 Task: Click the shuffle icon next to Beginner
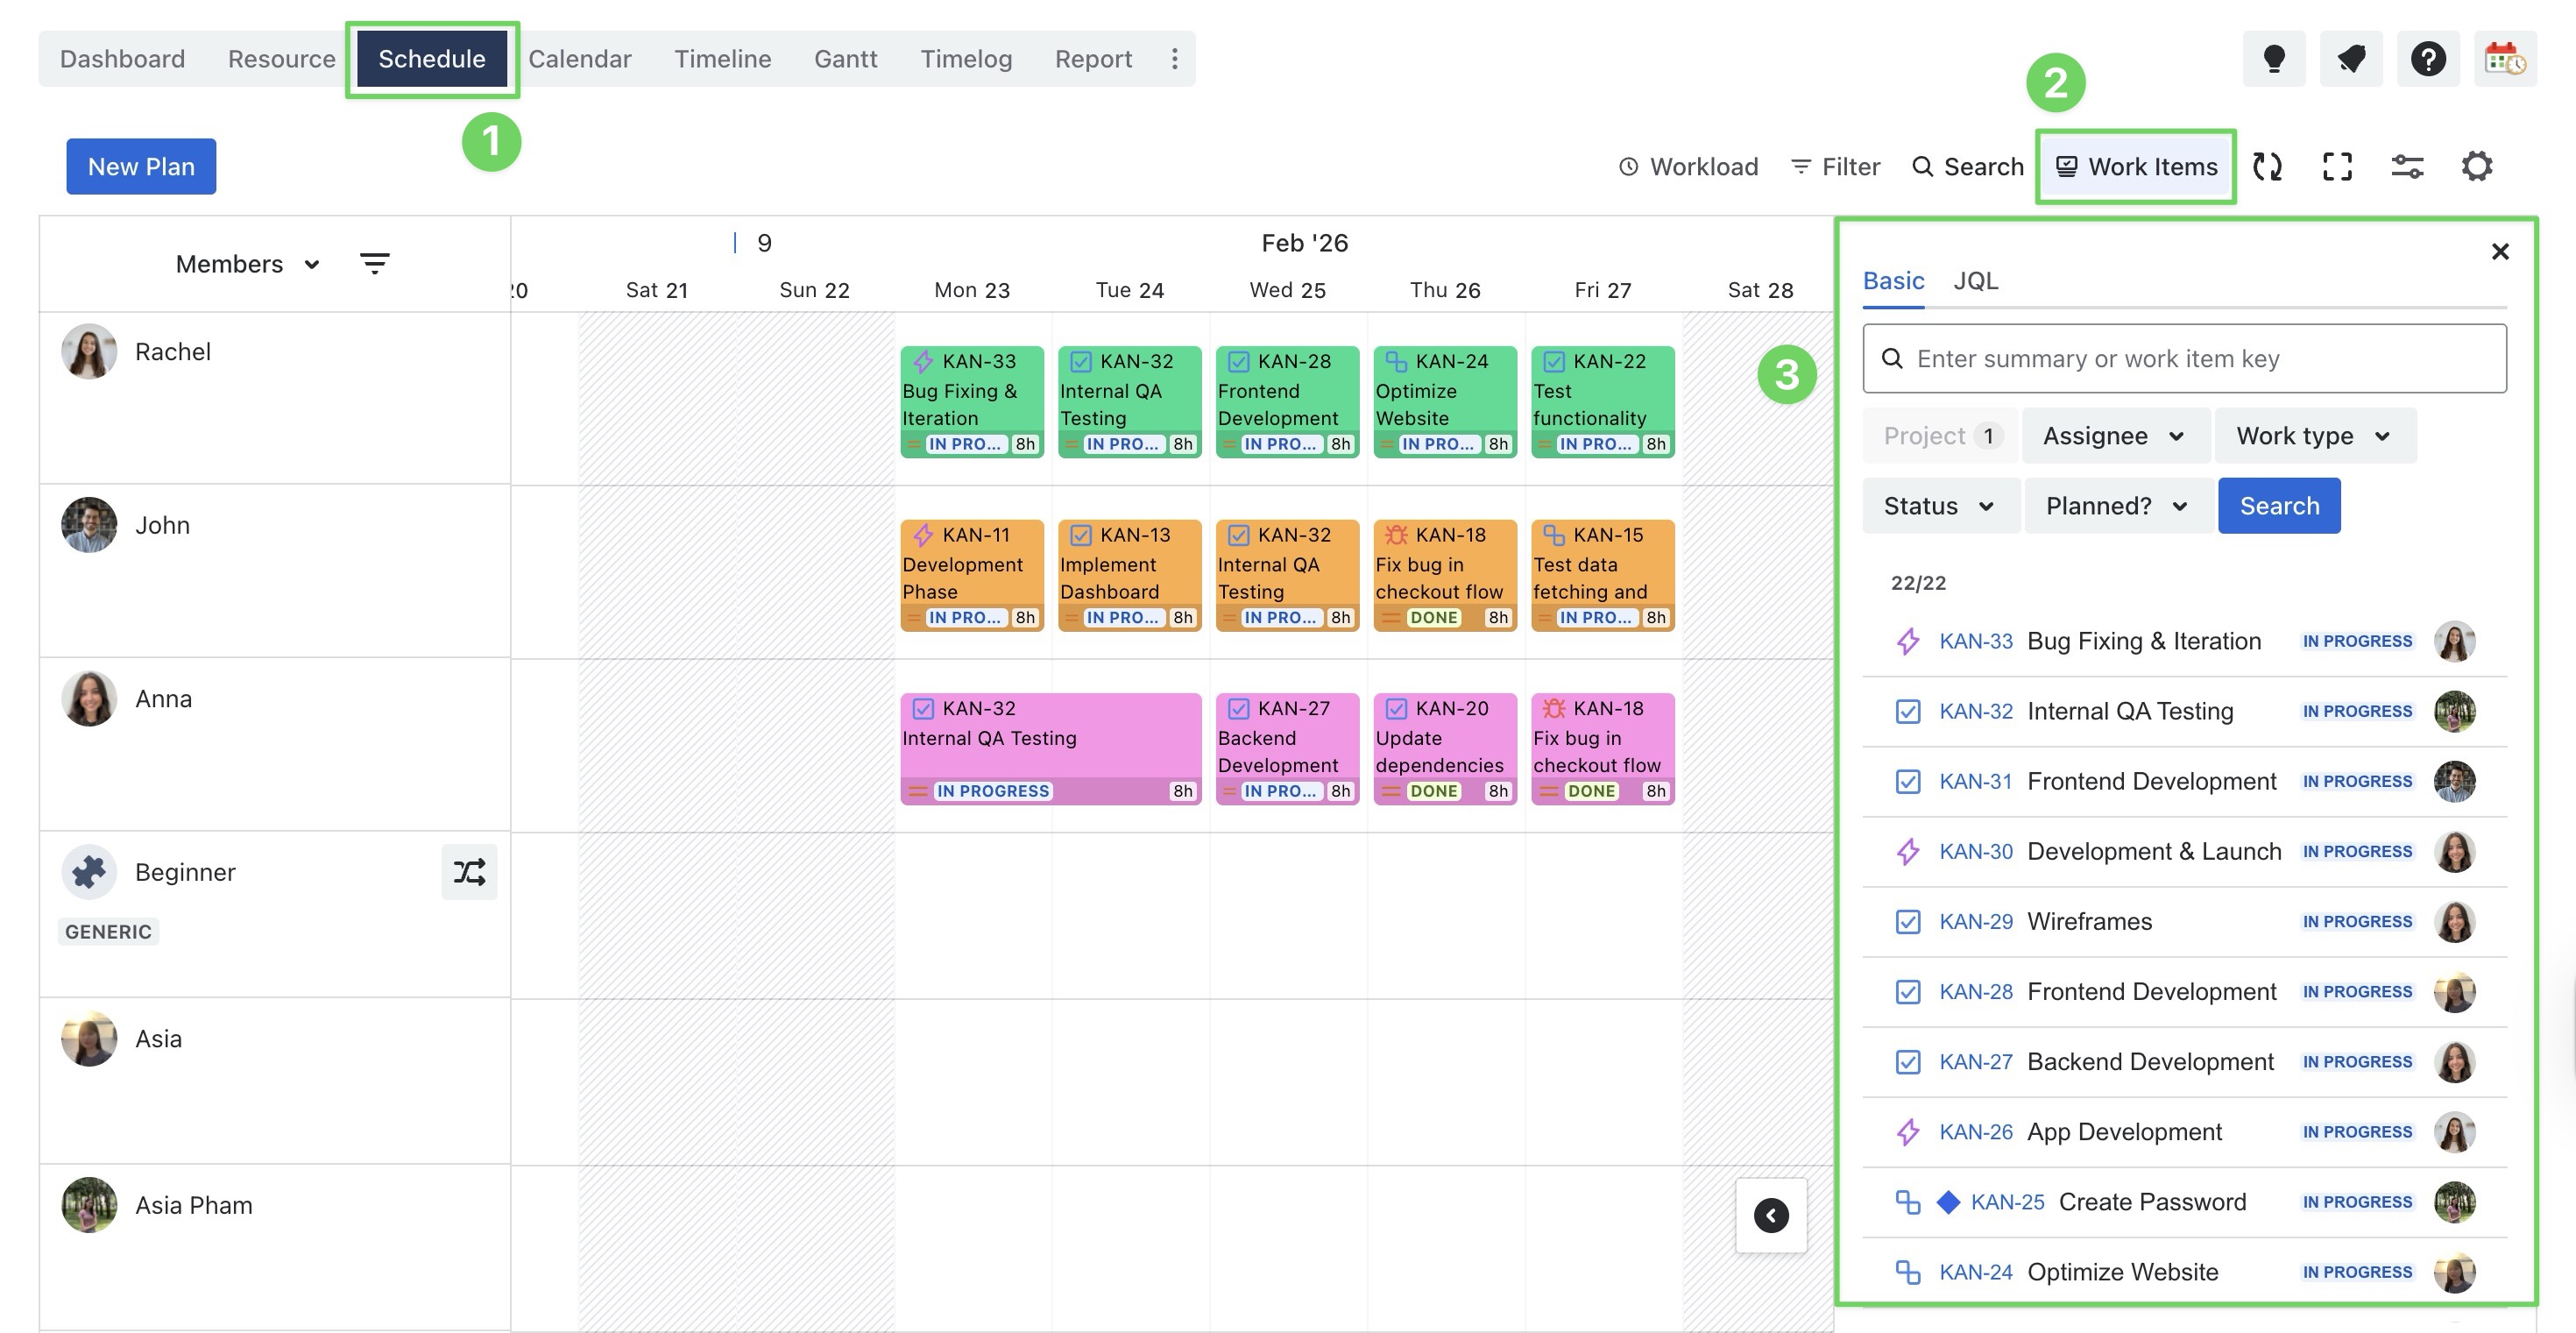click(469, 872)
